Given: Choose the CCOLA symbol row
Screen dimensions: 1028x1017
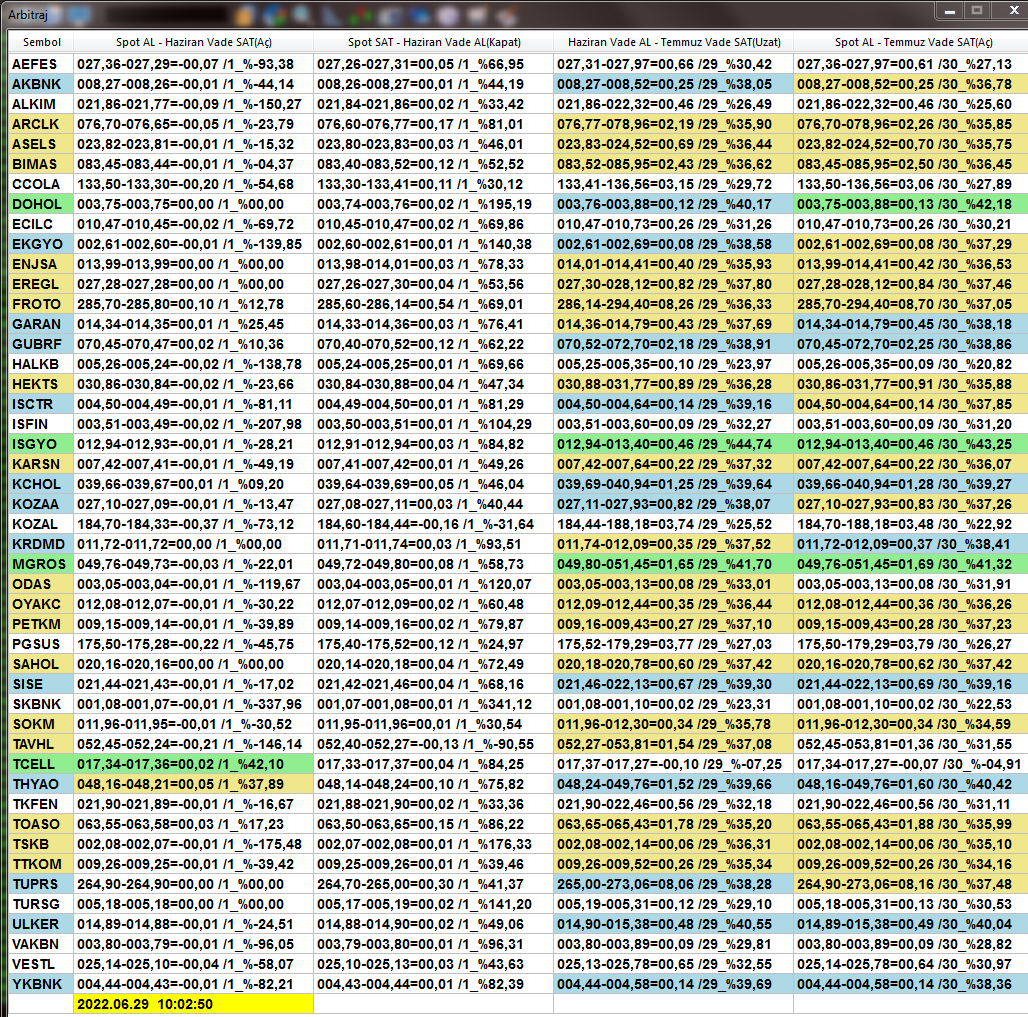Looking at the screenshot, I should click(41, 184).
